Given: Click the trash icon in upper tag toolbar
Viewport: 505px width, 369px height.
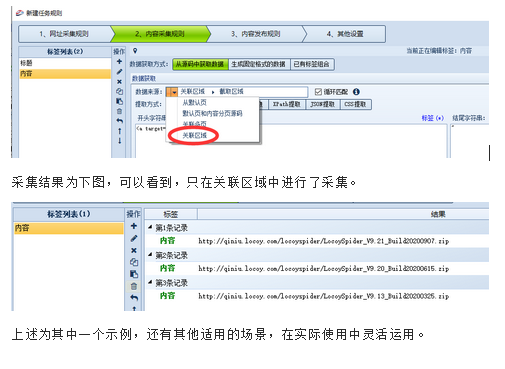Looking at the screenshot, I should pos(119,111).
